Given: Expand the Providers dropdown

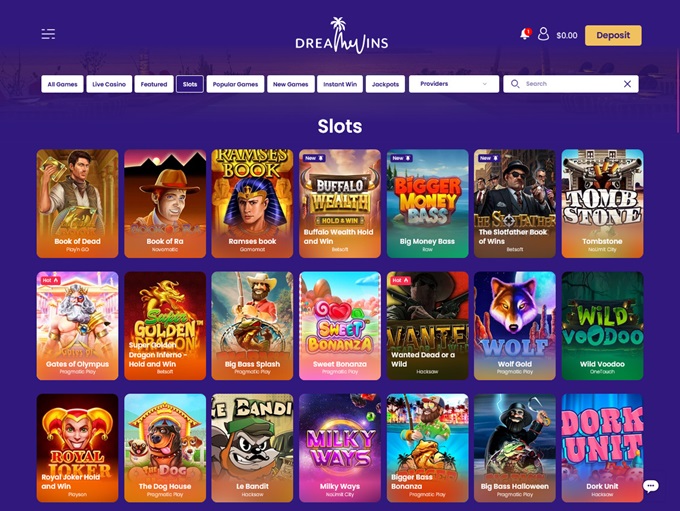Looking at the screenshot, I should [454, 84].
